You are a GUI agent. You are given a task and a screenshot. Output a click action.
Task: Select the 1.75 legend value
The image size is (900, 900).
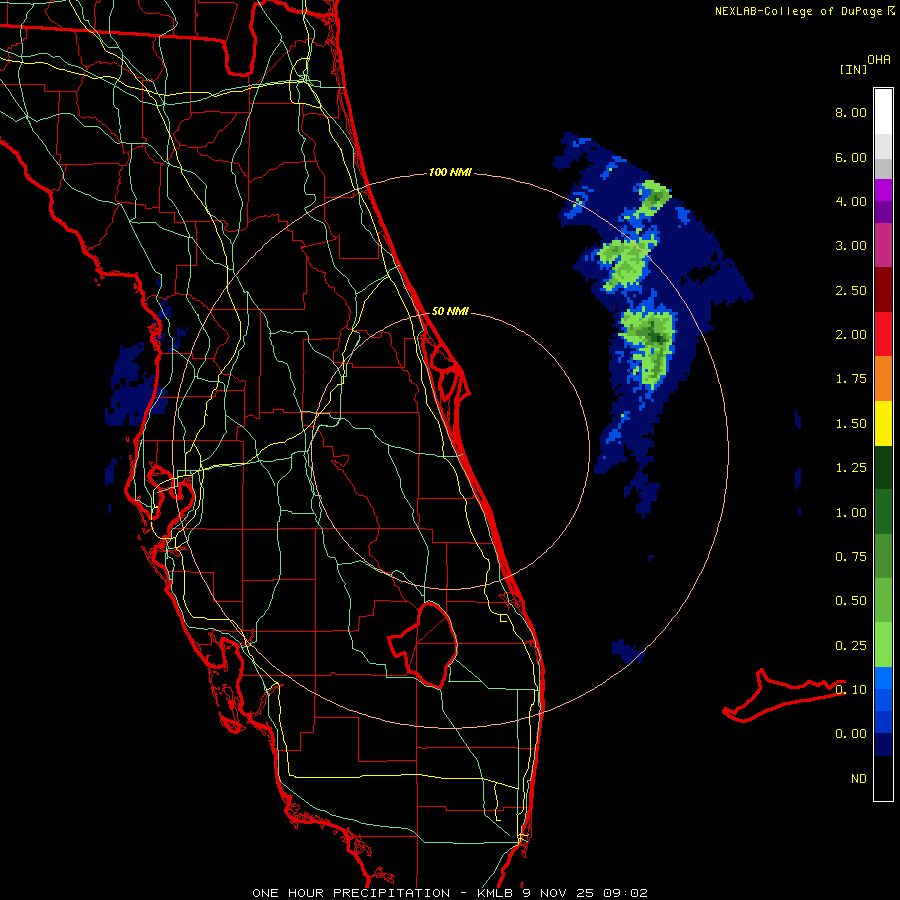pyautogui.click(x=851, y=379)
